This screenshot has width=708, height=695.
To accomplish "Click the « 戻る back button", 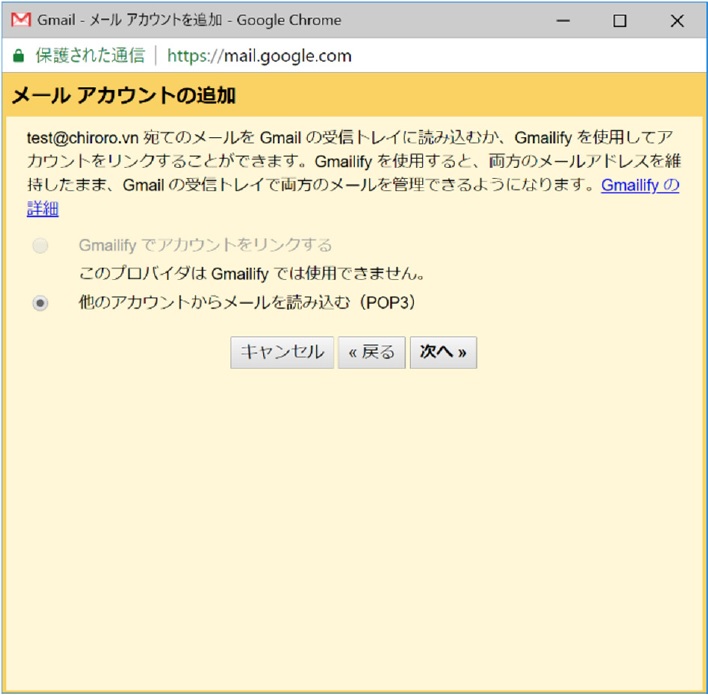I will pos(372,352).
